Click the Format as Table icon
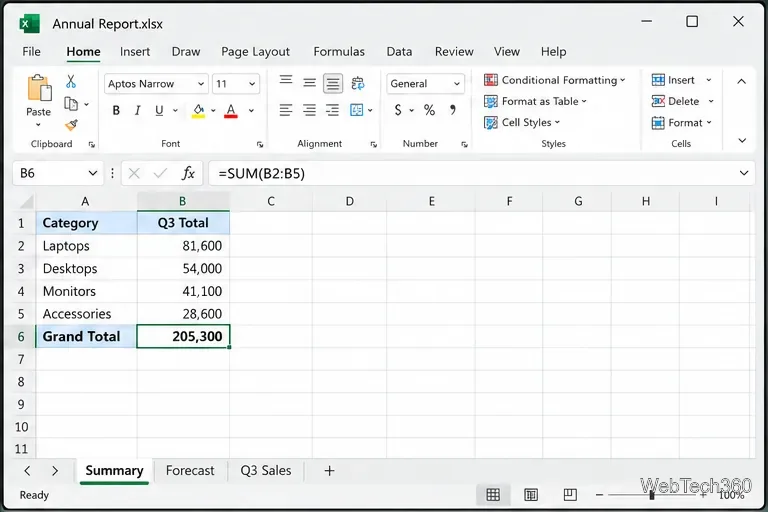The height and width of the screenshot is (512, 768). (491, 101)
